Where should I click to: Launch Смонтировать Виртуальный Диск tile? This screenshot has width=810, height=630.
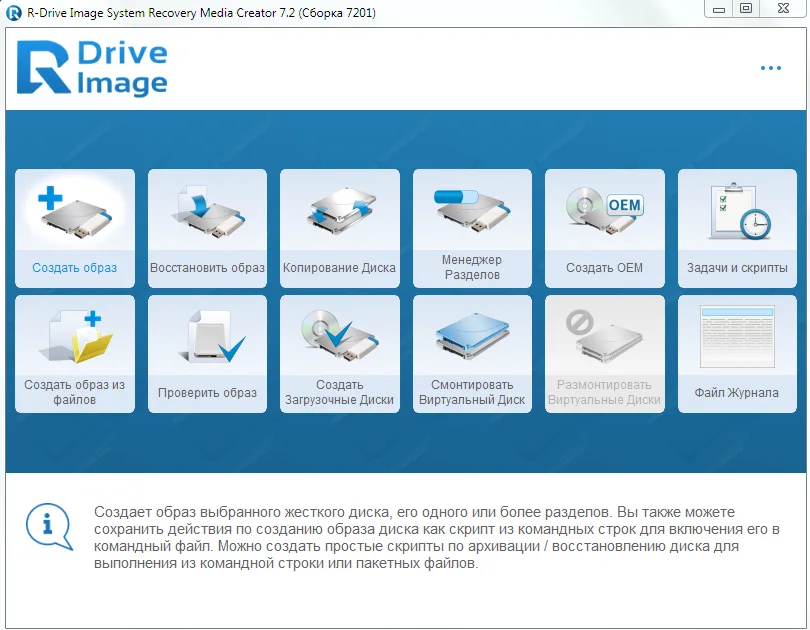tap(472, 354)
